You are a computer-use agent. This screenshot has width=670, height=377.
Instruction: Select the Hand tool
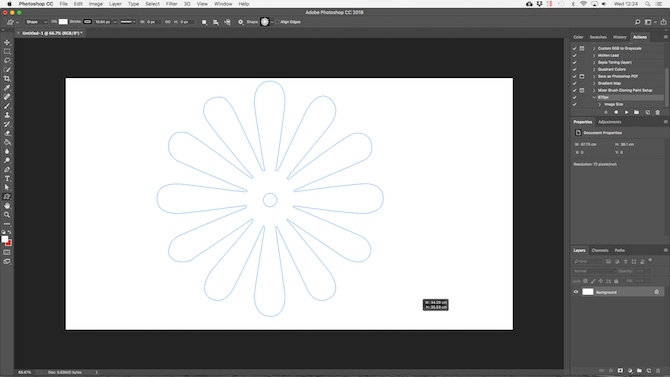(x=7, y=206)
